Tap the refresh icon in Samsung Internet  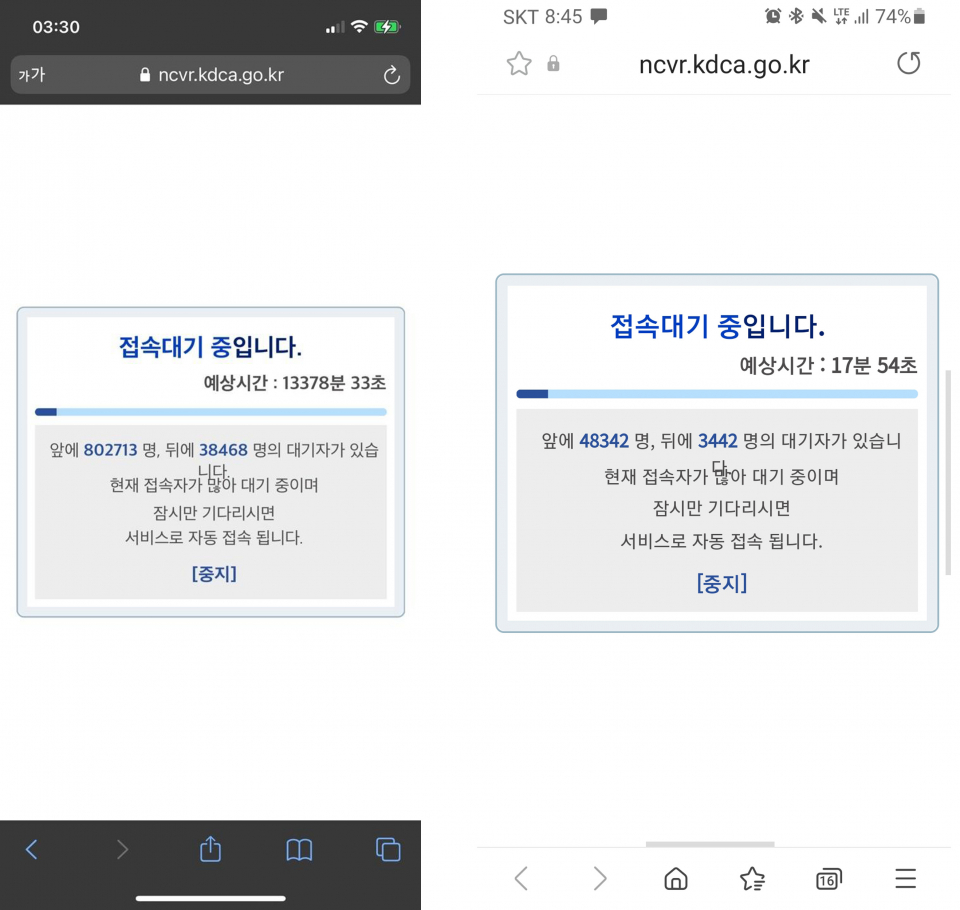908,63
